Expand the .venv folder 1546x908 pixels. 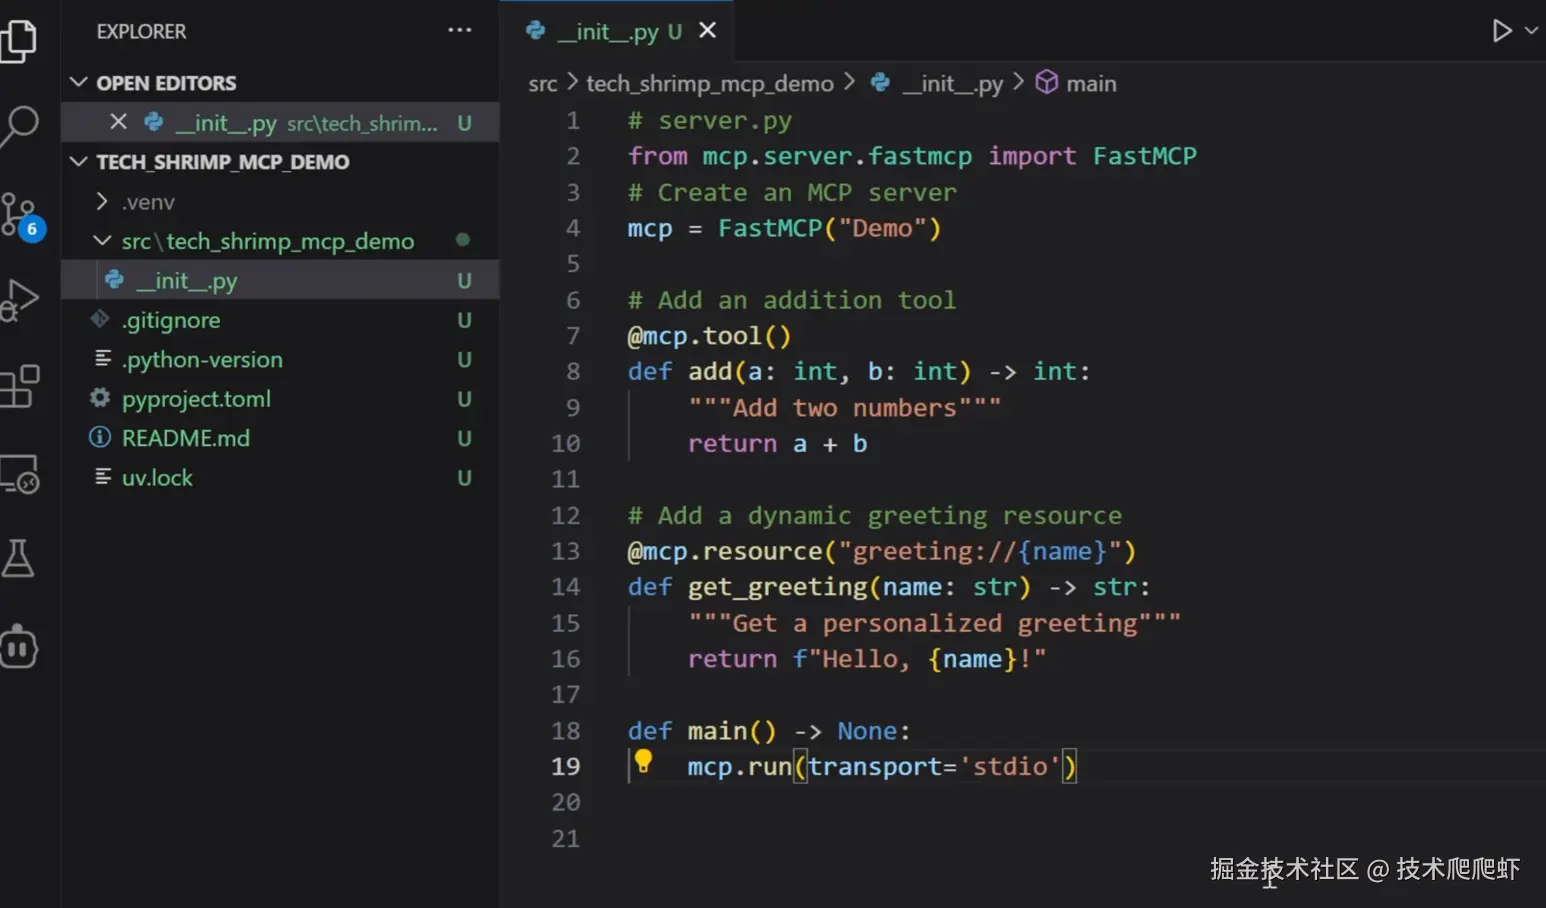(280, 202)
